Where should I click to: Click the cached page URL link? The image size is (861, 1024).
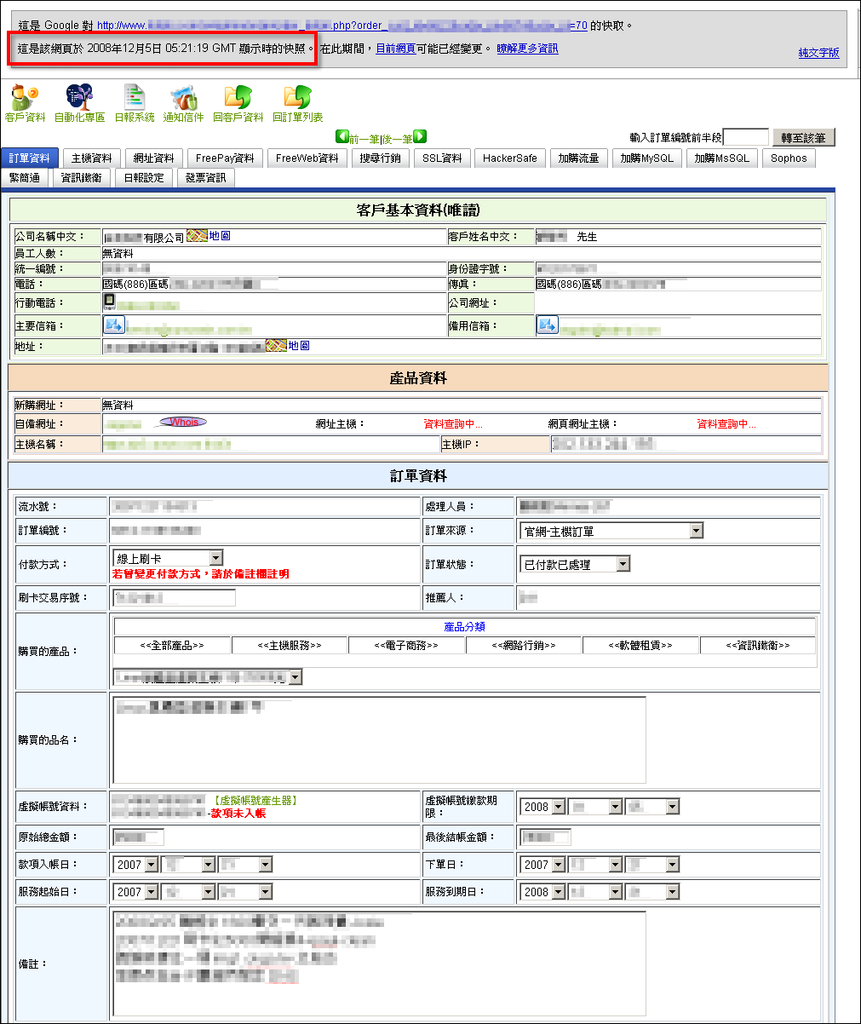342,25
